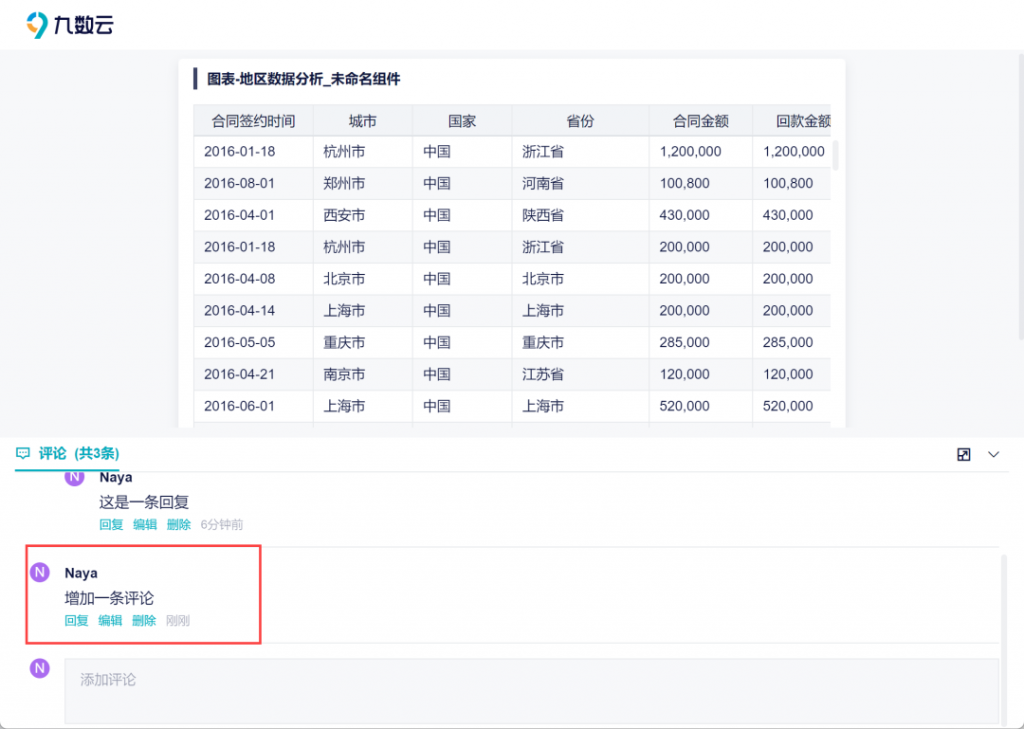This screenshot has width=1024, height=729.
Task: Click the 6分钟前 timestamp
Action: click(x=221, y=525)
